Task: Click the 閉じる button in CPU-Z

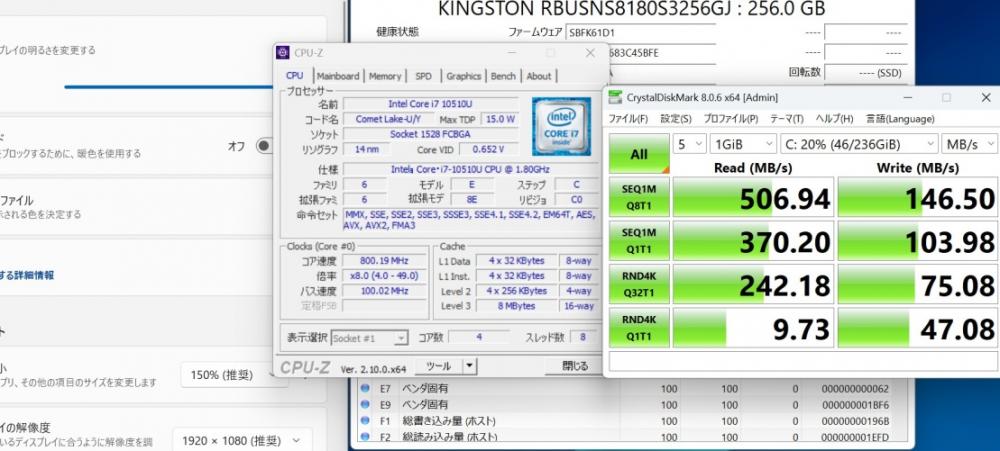Action: [x=573, y=366]
